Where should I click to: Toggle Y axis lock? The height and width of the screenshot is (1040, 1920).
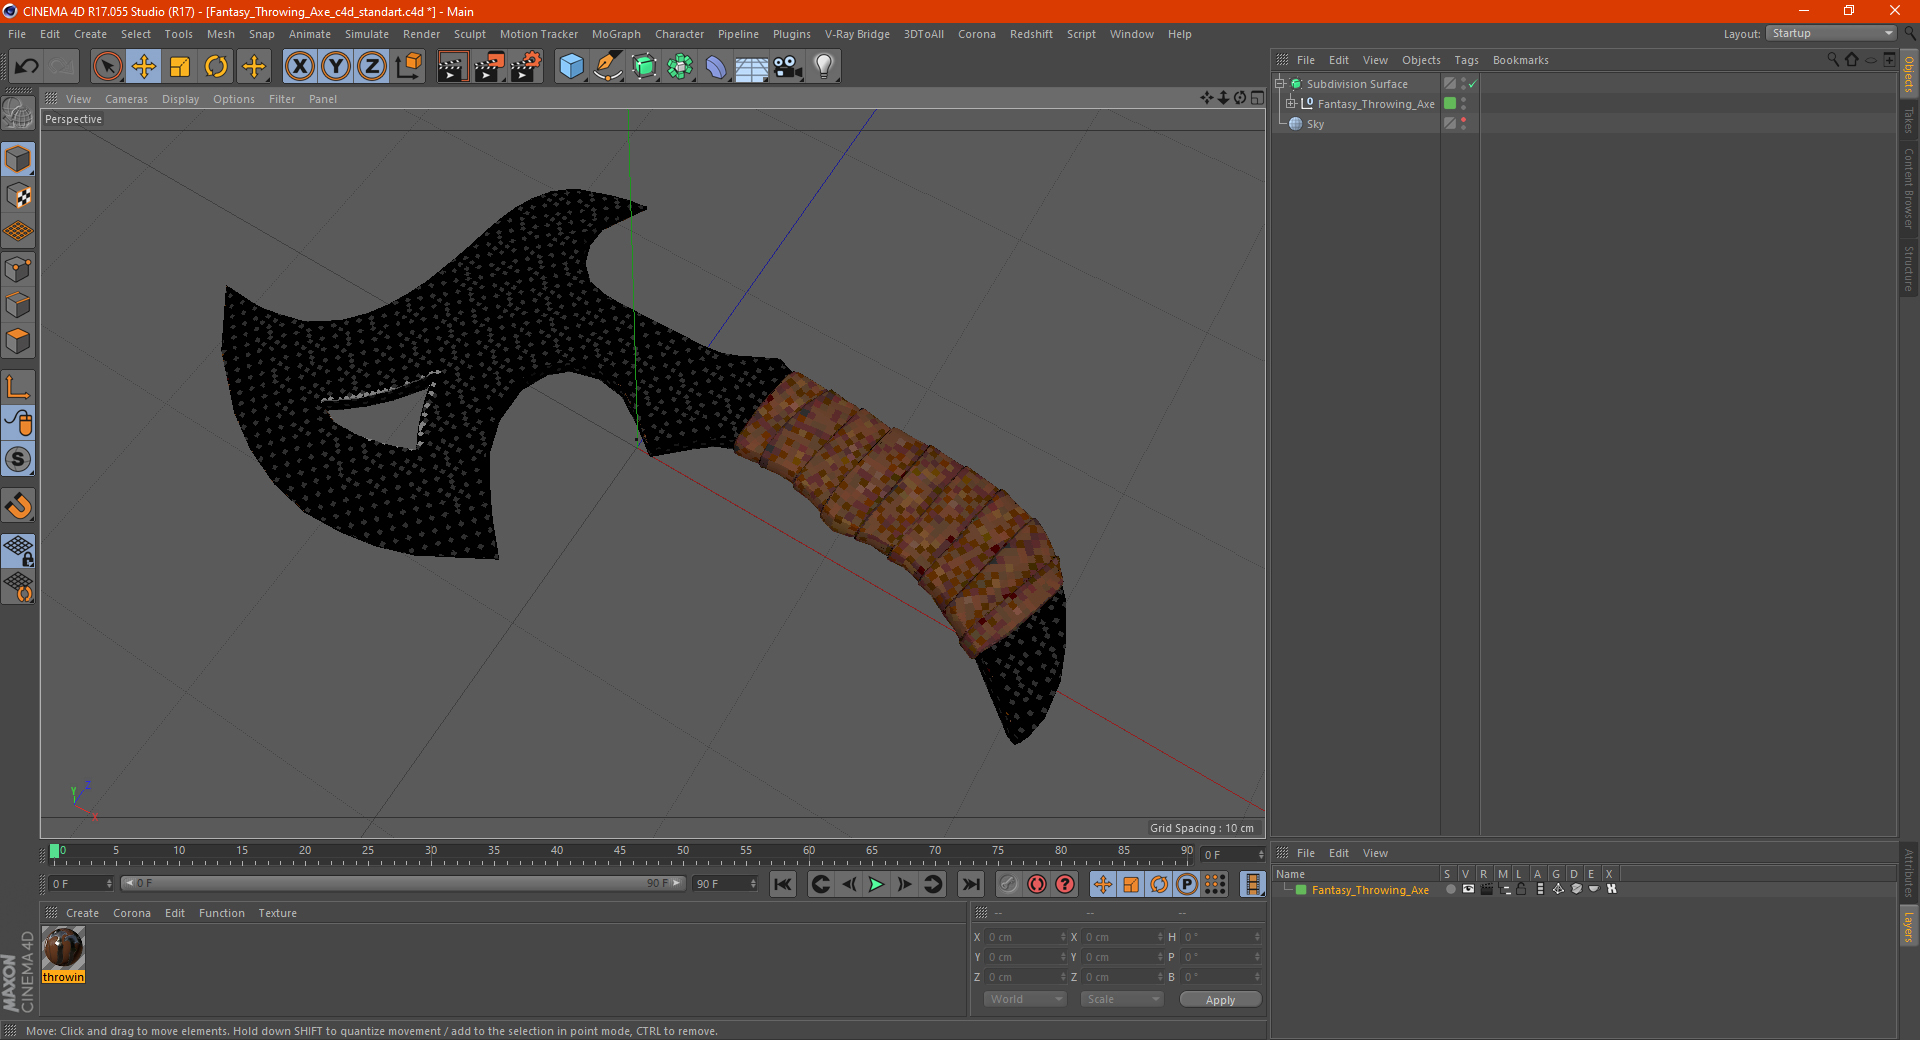point(336,67)
